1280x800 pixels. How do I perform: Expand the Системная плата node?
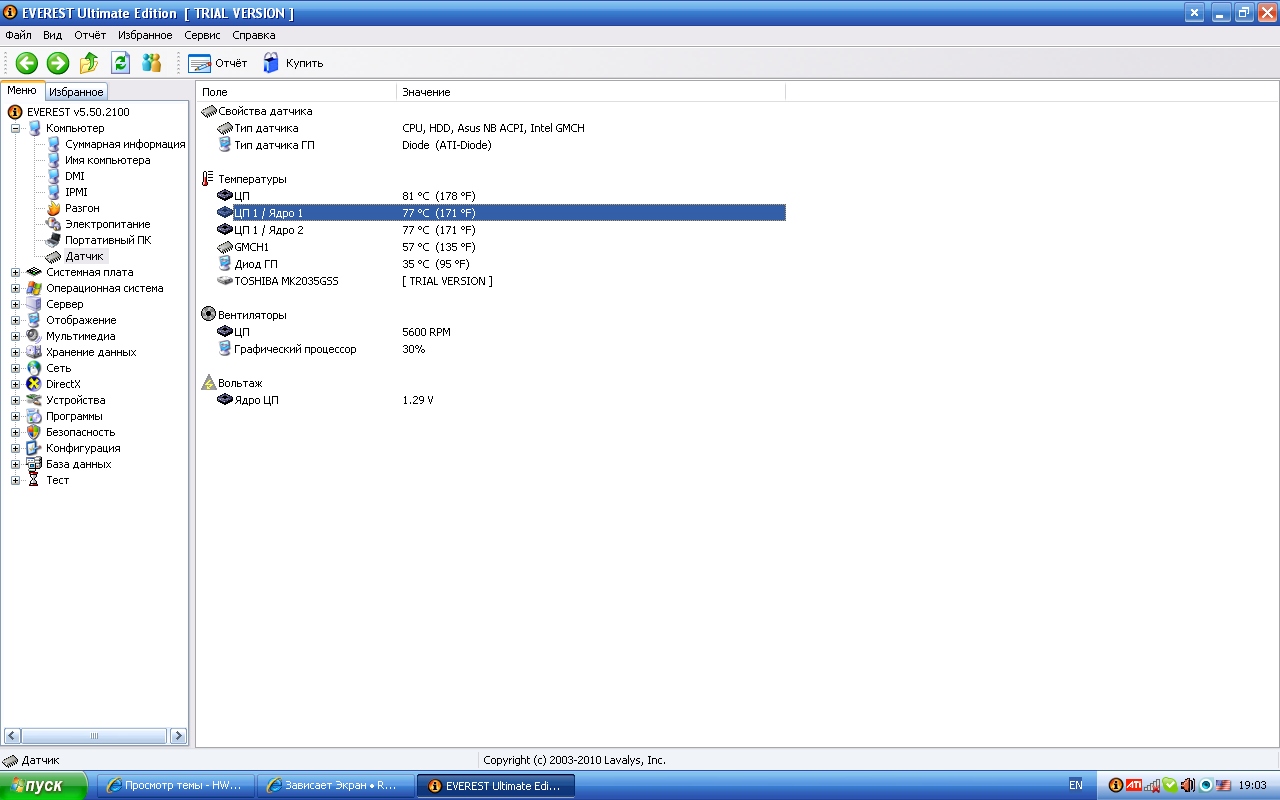point(16,272)
